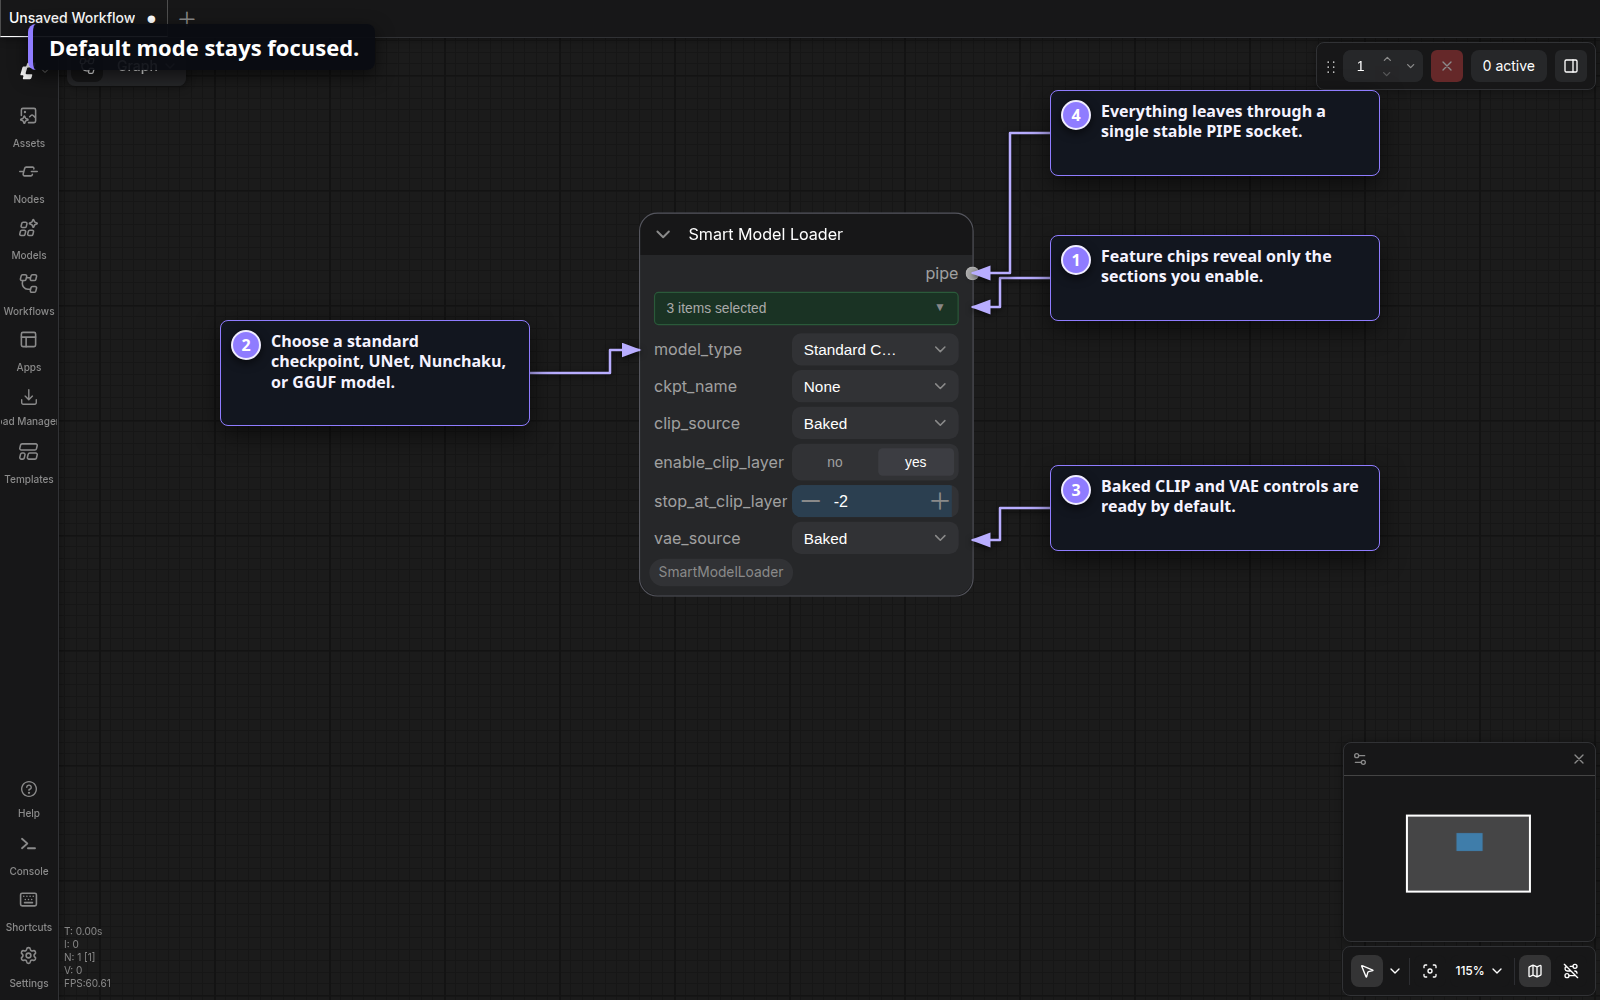Screen dimensions: 1600x1000
Task: Open the ckpt_name None dropdown
Action: (875, 387)
